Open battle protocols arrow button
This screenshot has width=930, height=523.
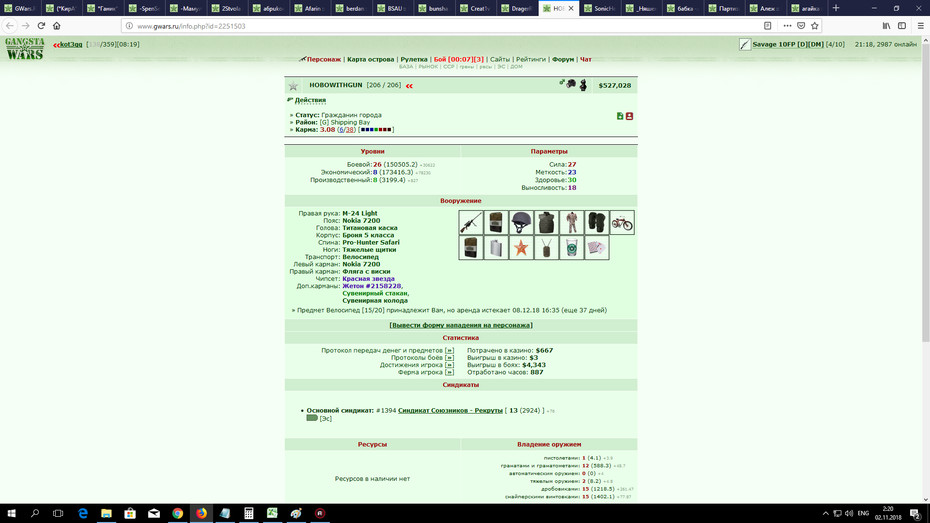[x=450, y=358]
